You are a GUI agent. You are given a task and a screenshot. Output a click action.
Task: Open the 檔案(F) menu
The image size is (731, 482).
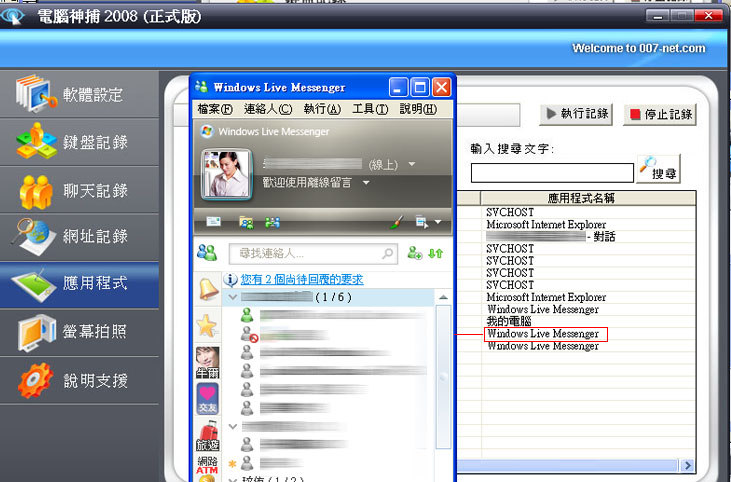pos(215,109)
